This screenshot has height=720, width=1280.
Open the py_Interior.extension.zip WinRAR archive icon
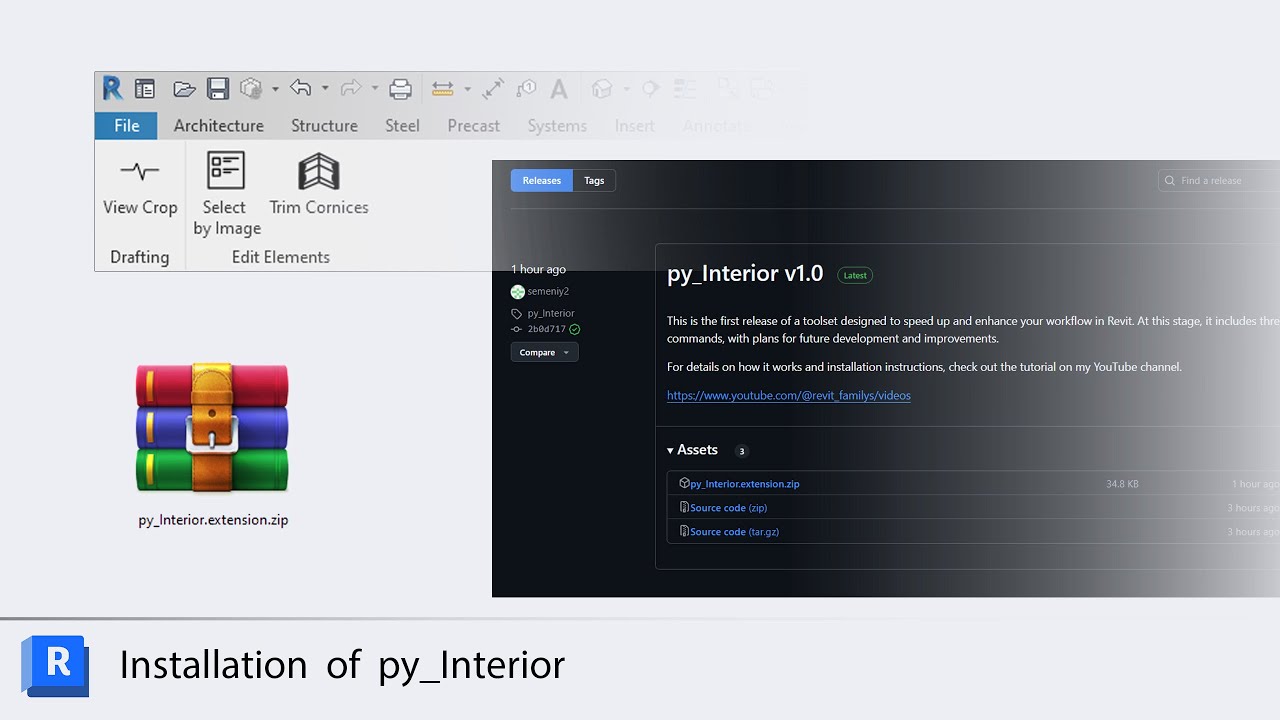[212, 428]
